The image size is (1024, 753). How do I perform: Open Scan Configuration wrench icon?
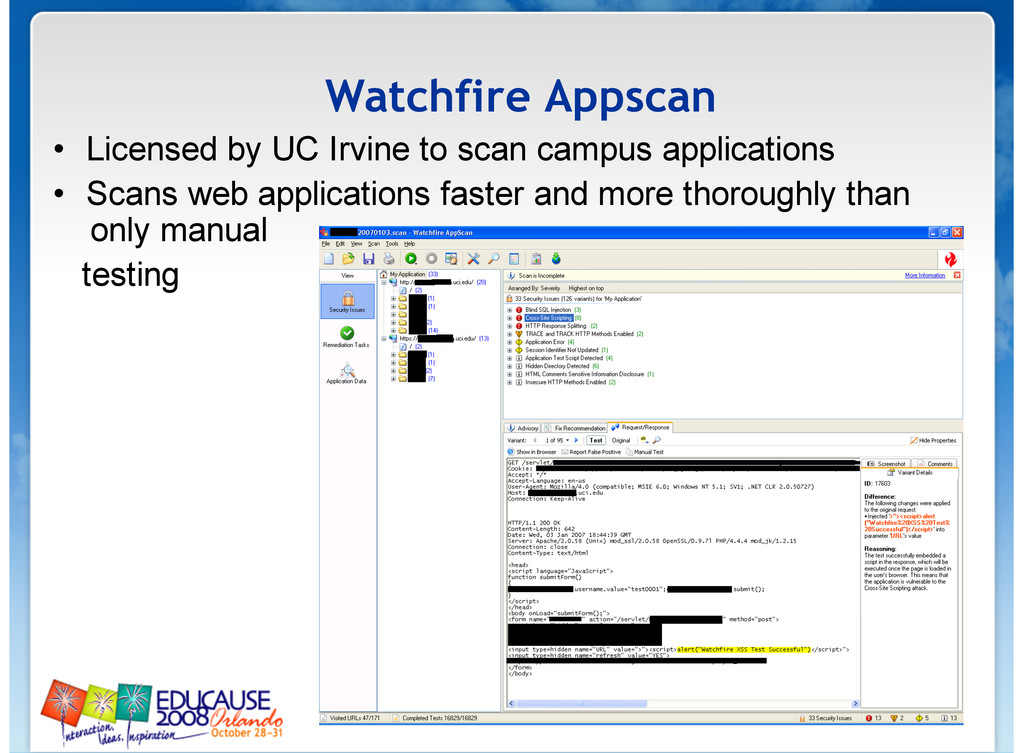[x=473, y=259]
